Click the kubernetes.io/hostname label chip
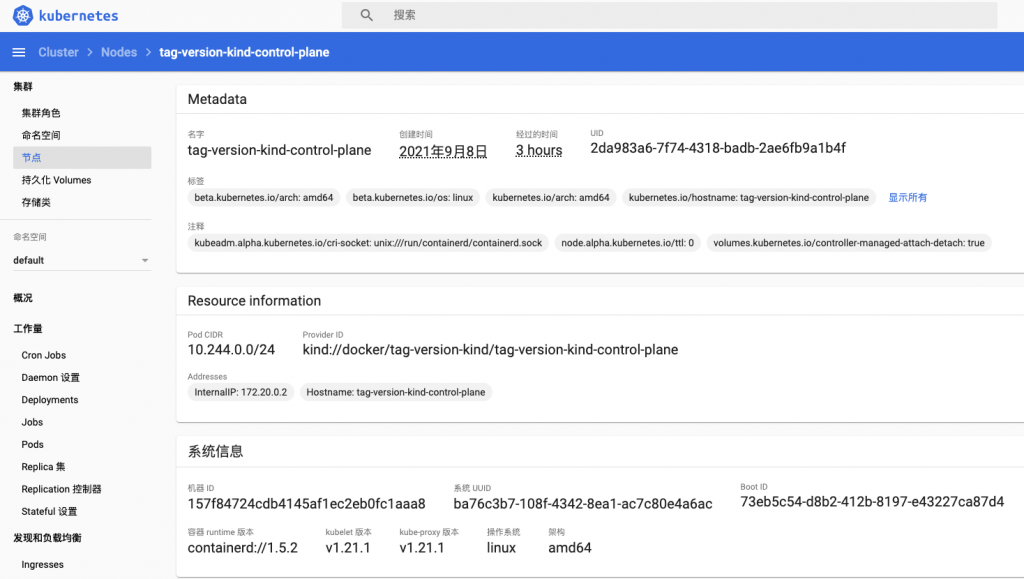 tap(749, 197)
